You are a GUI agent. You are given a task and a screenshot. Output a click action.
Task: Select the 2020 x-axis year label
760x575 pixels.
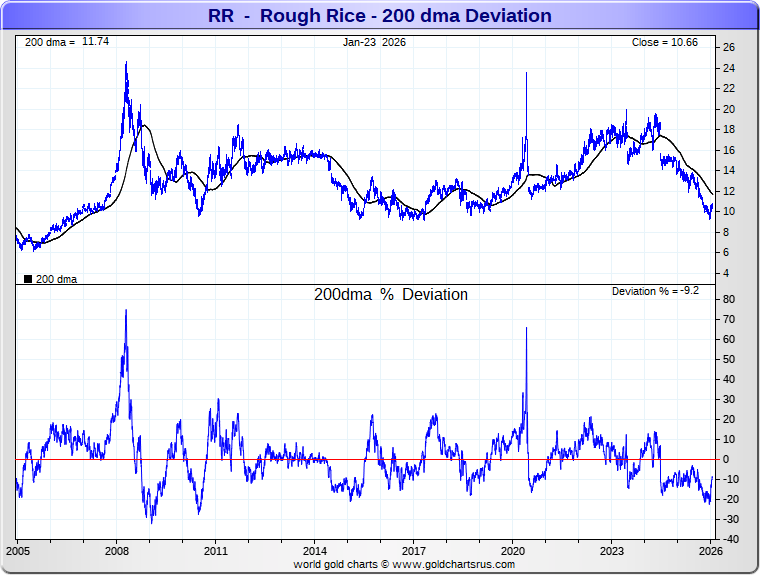pos(512,551)
